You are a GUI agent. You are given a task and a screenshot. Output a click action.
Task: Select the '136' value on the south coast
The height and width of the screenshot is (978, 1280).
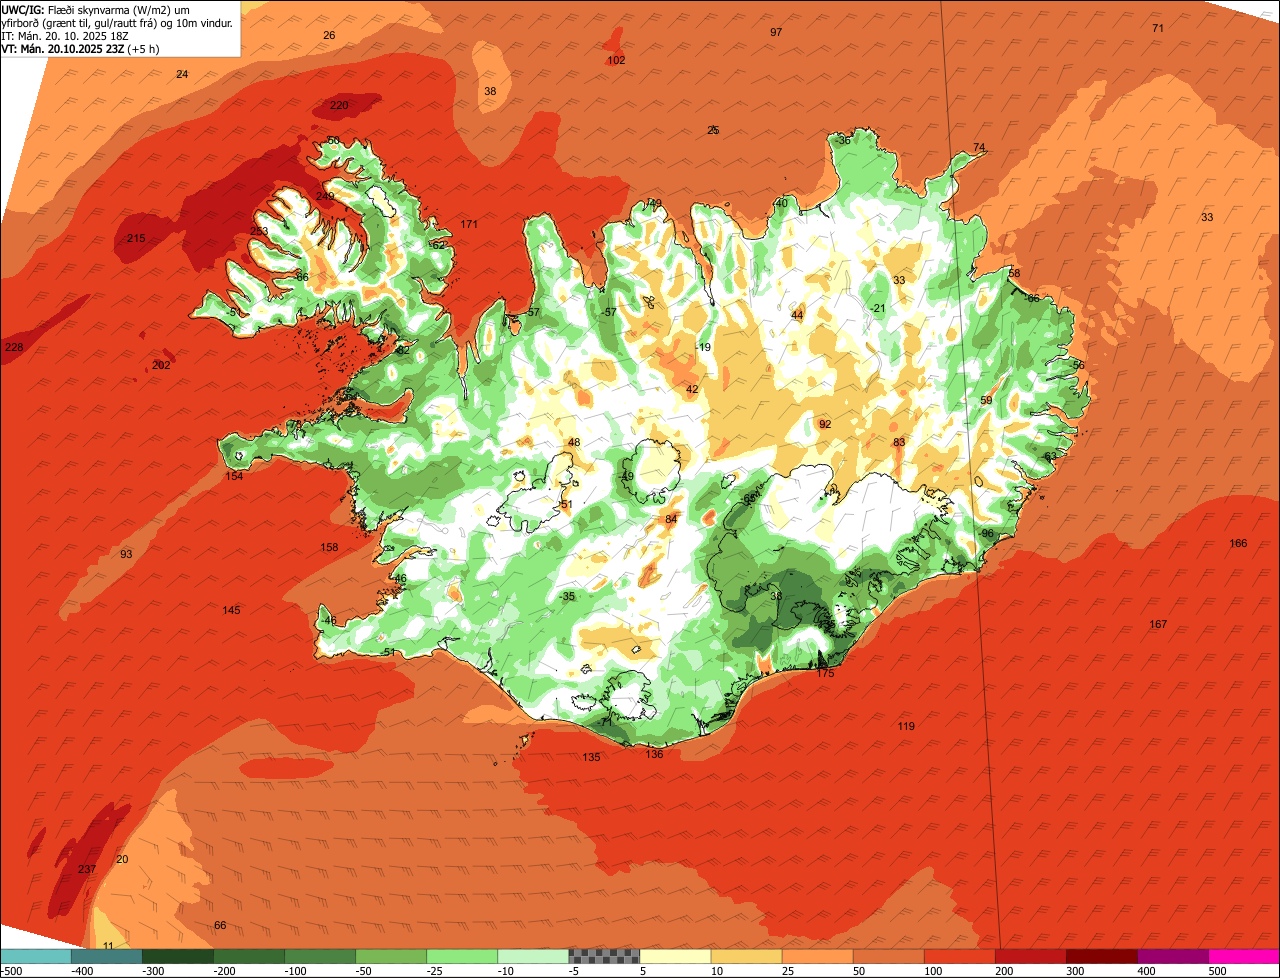coord(654,754)
